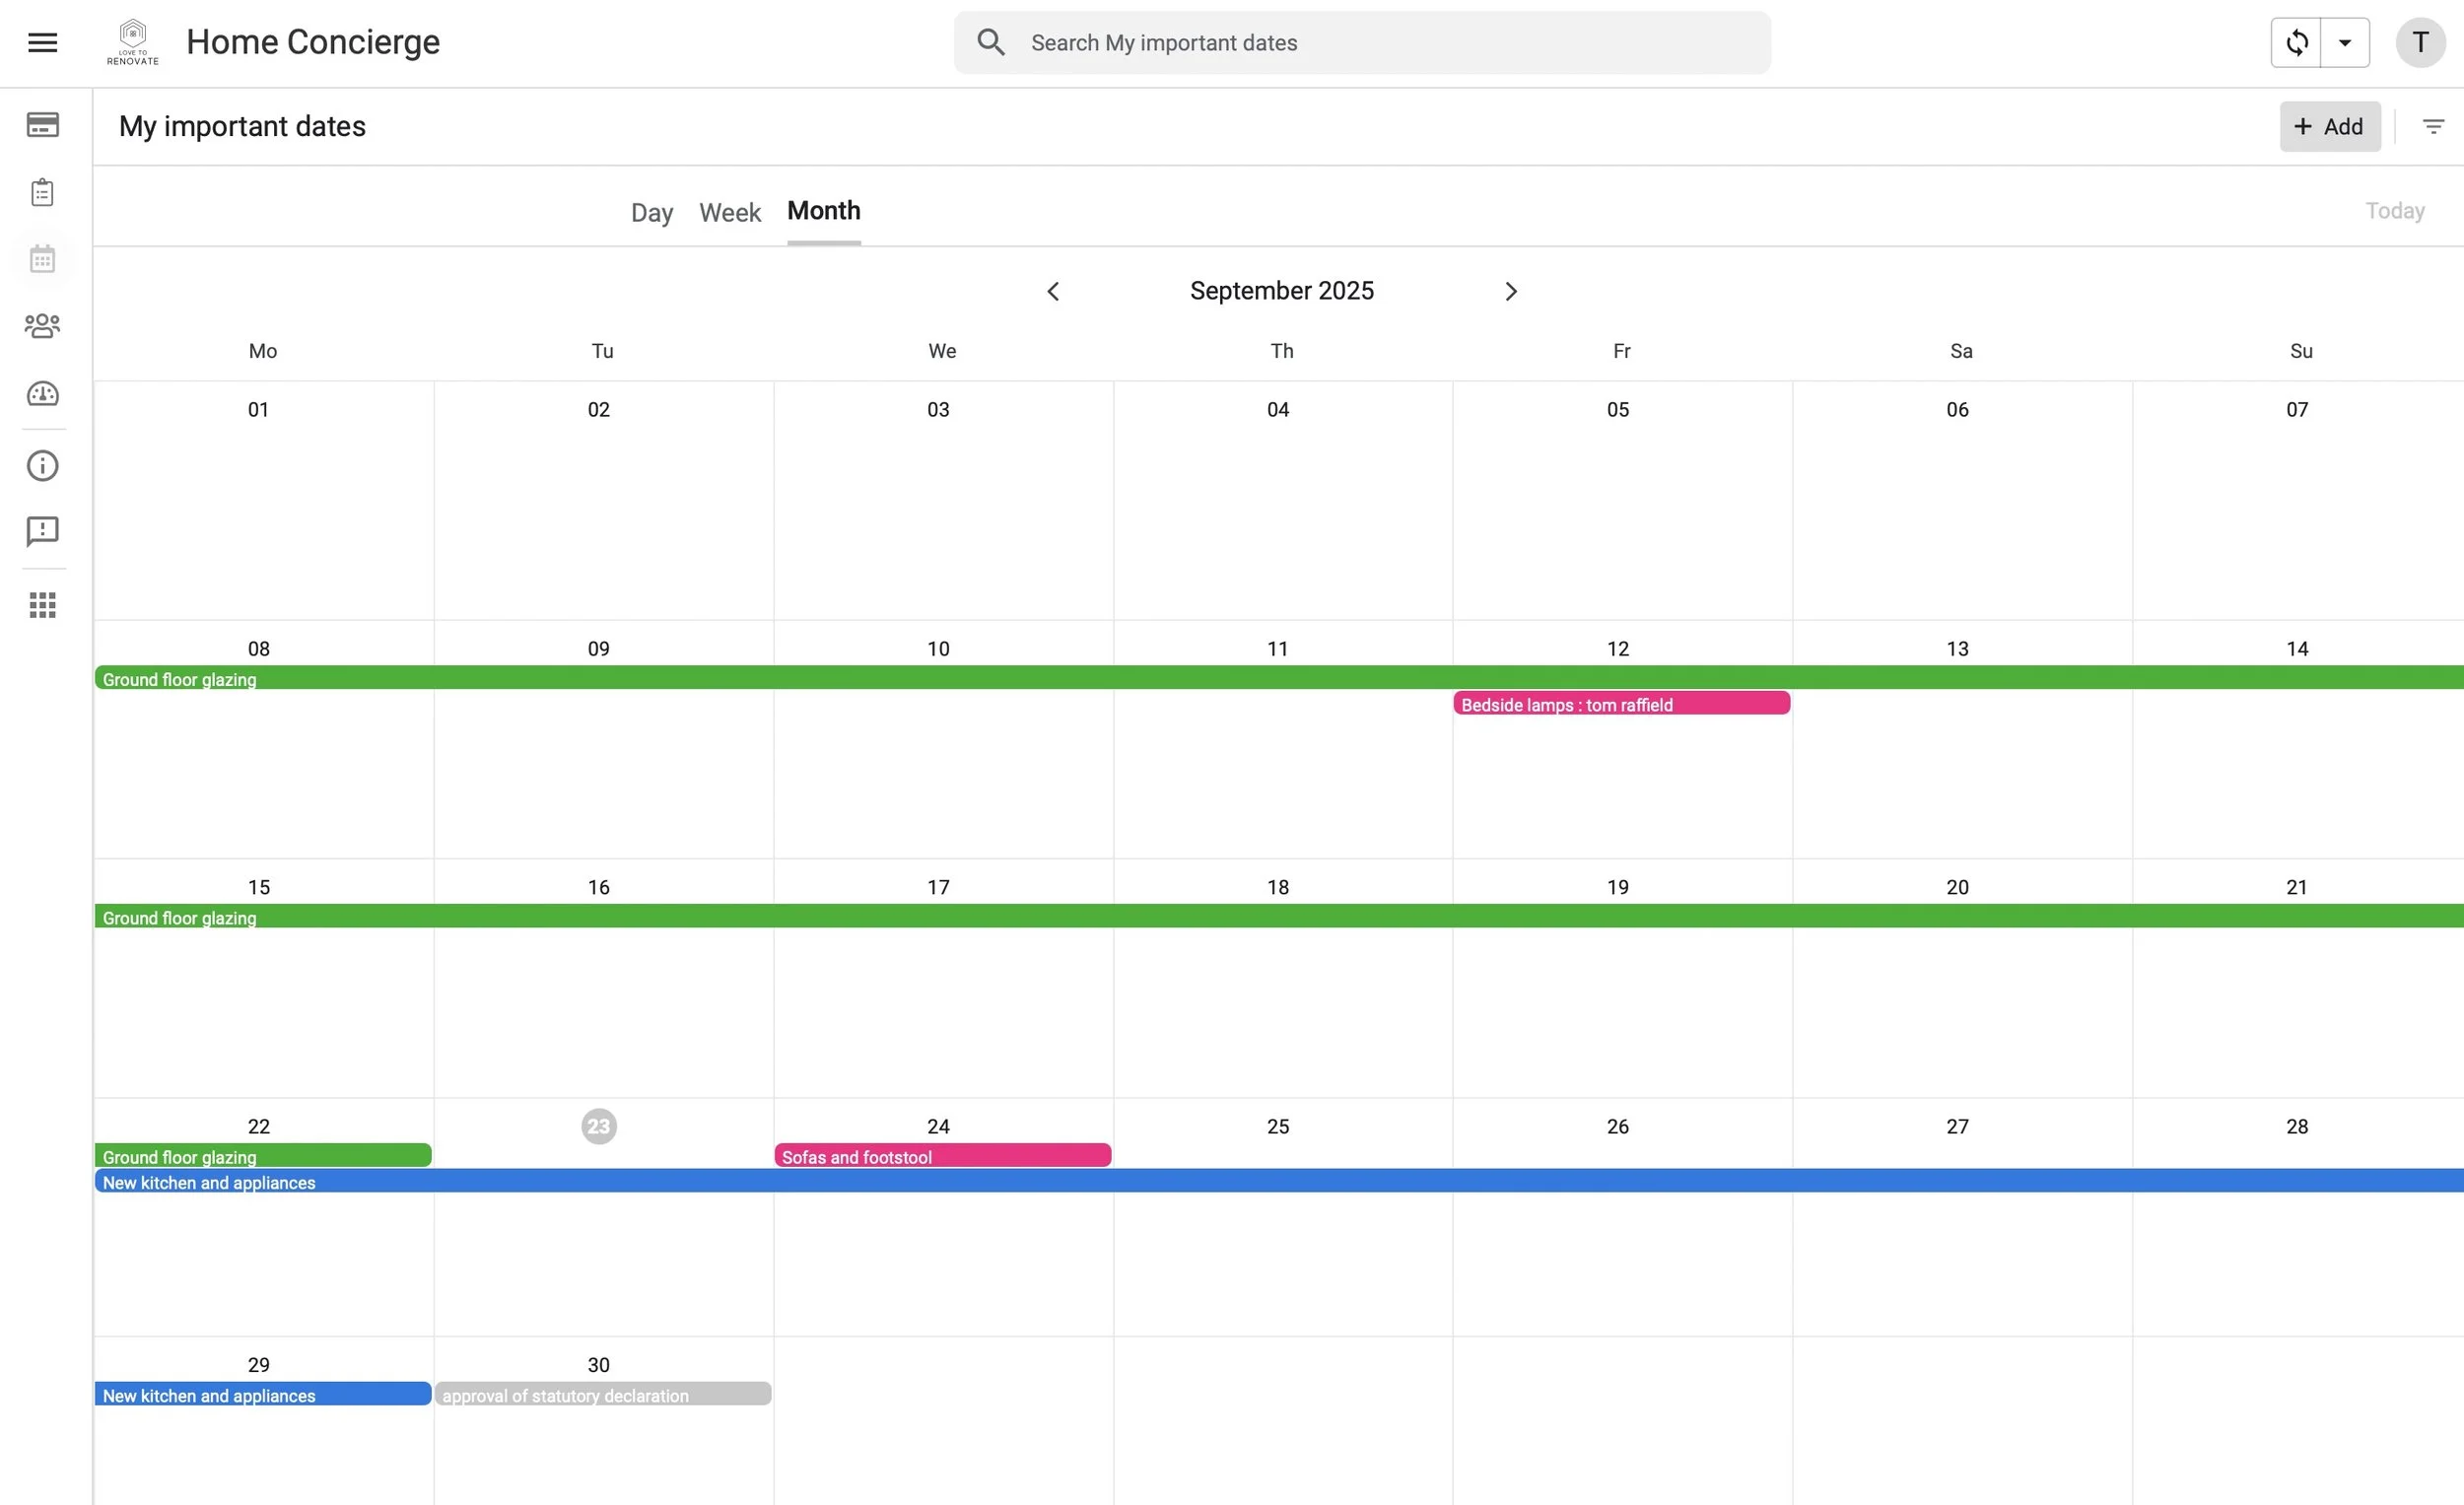
Task: Switch to the Week view tab
Action: [x=729, y=212]
